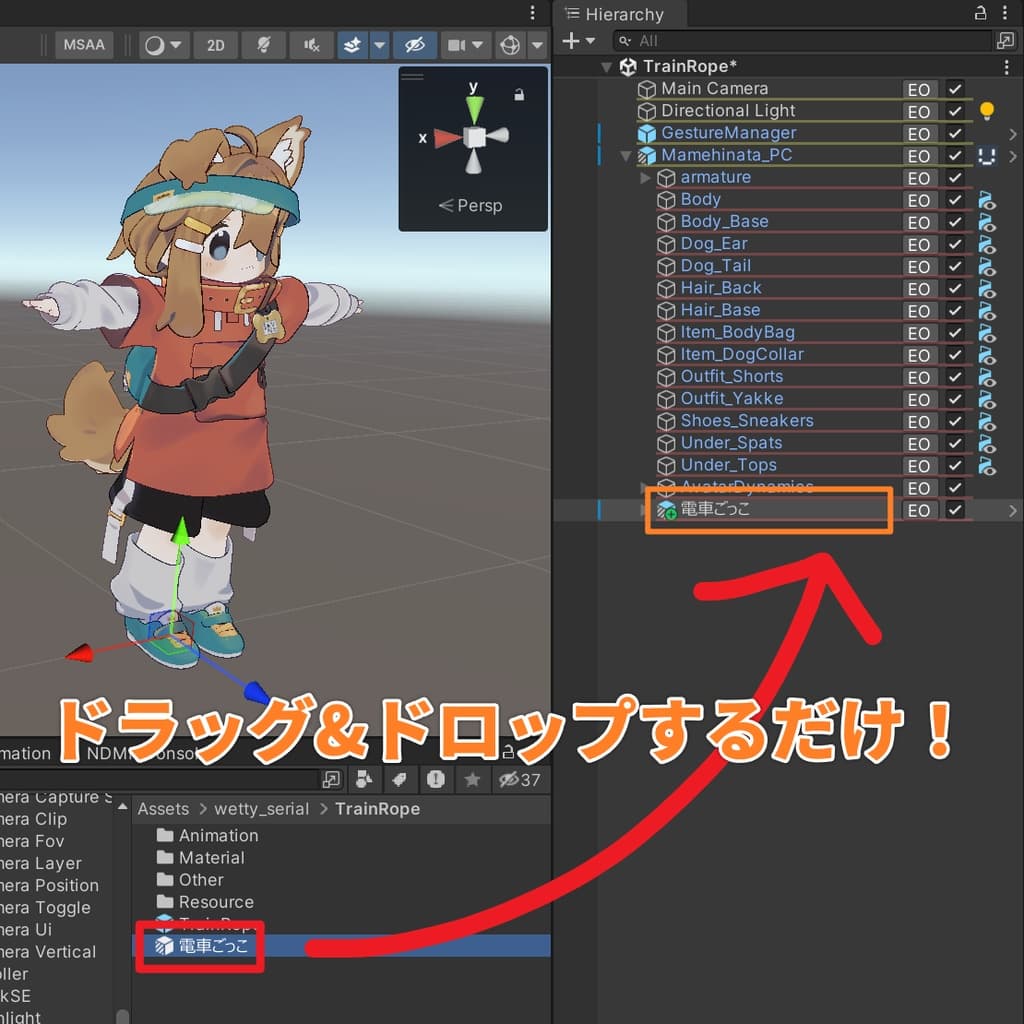This screenshot has width=1024, height=1024.
Task: Click Project folder tree scroll-up arrow
Action: click(x=122, y=807)
